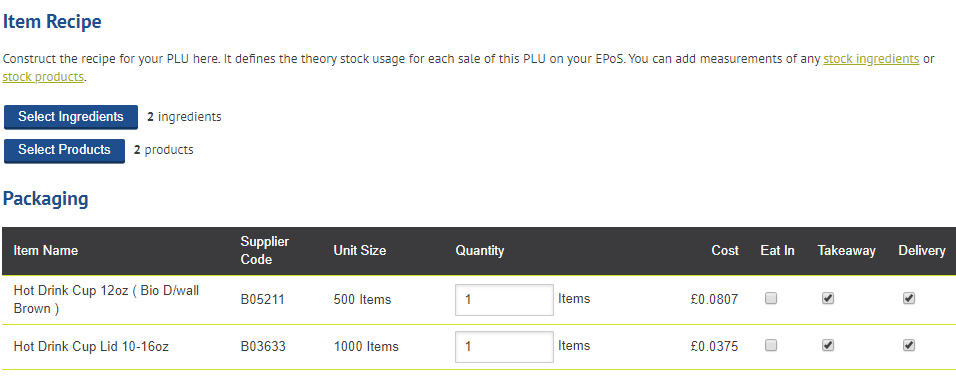Tick Eat In for Hot Drink Cup Lid

[771, 346]
